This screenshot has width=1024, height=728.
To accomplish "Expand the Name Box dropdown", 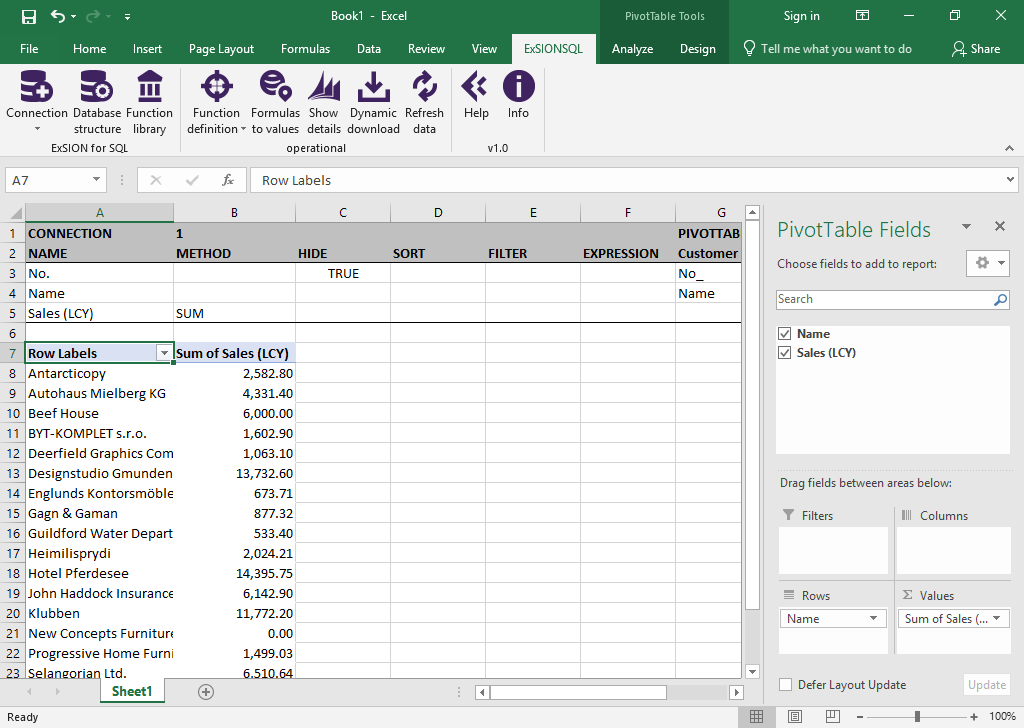I will pyautogui.click(x=96, y=180).
